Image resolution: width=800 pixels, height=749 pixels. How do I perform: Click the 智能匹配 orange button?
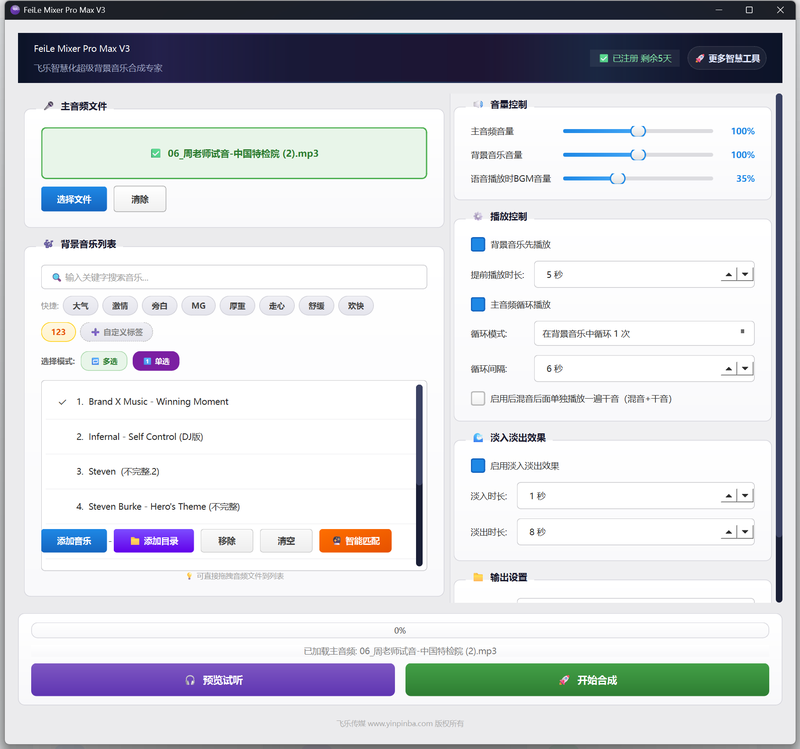click(x=355, y=541)
